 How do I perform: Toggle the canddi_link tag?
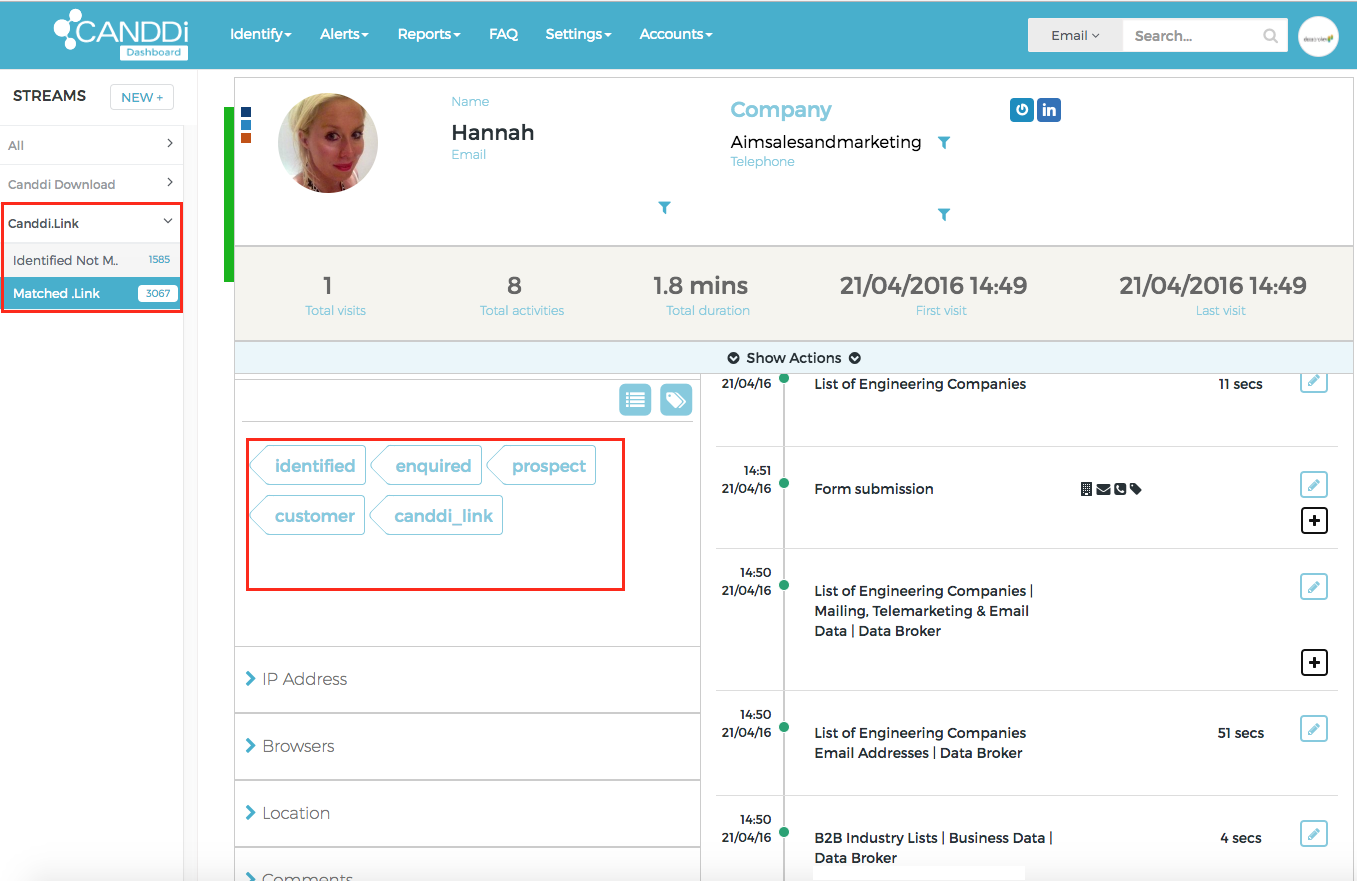click(437, 516)
